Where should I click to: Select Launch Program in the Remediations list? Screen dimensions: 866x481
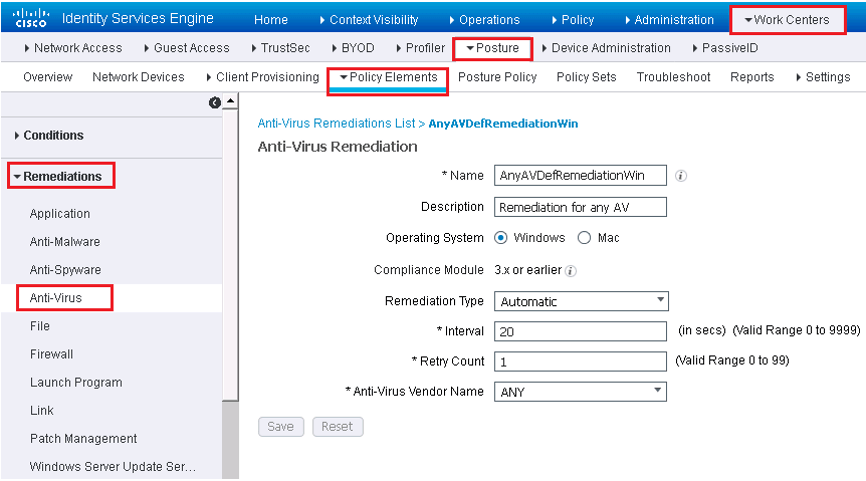[76, 382]
